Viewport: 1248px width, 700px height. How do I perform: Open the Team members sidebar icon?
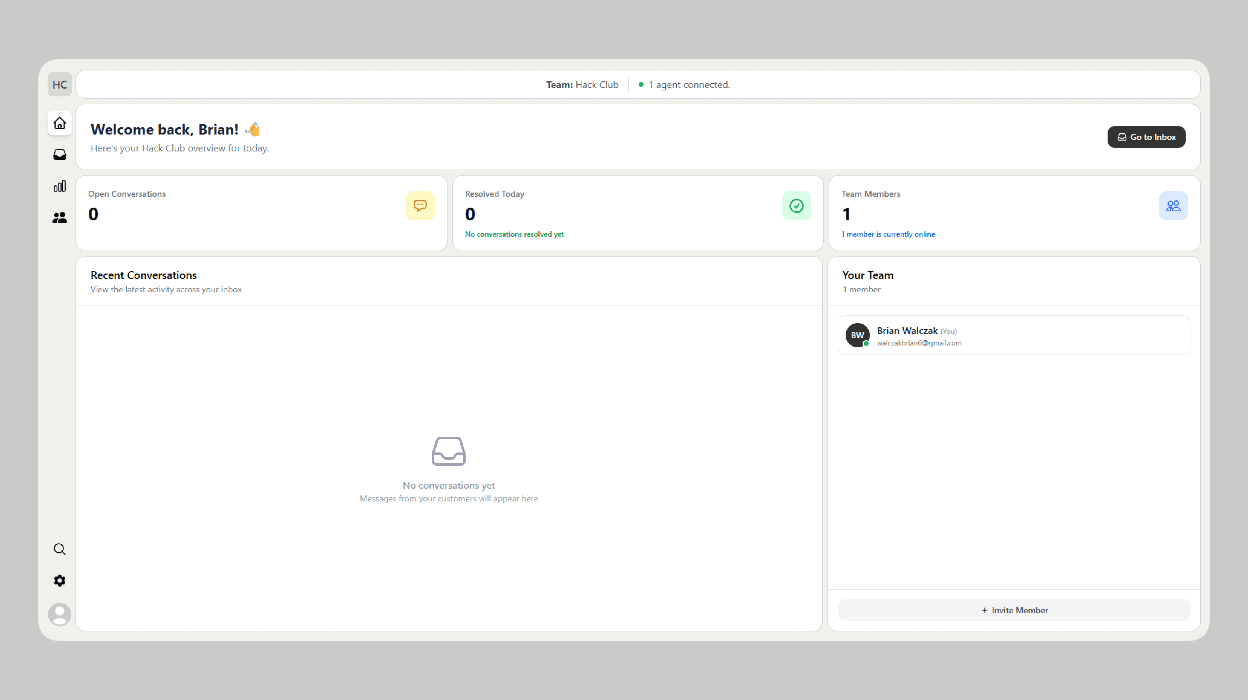click(x=60, y=217)
